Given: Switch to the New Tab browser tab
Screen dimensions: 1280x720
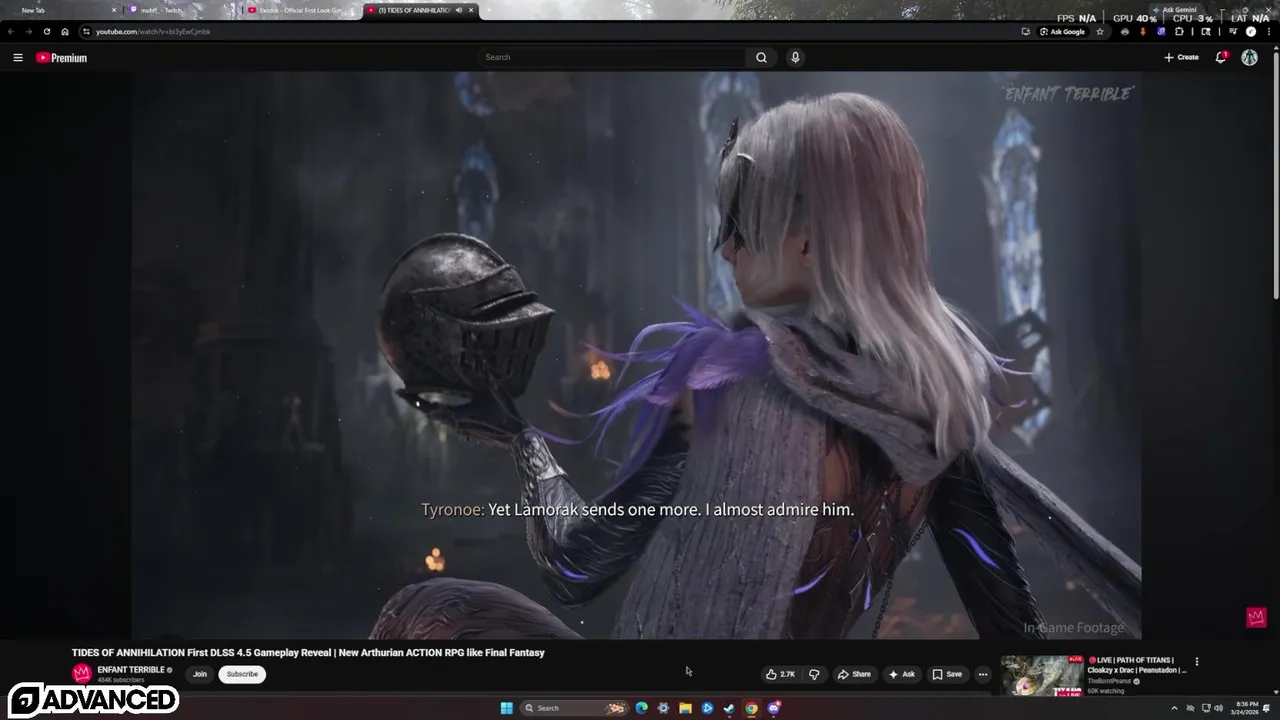Looking at the screenshot, I should [60, 10].
